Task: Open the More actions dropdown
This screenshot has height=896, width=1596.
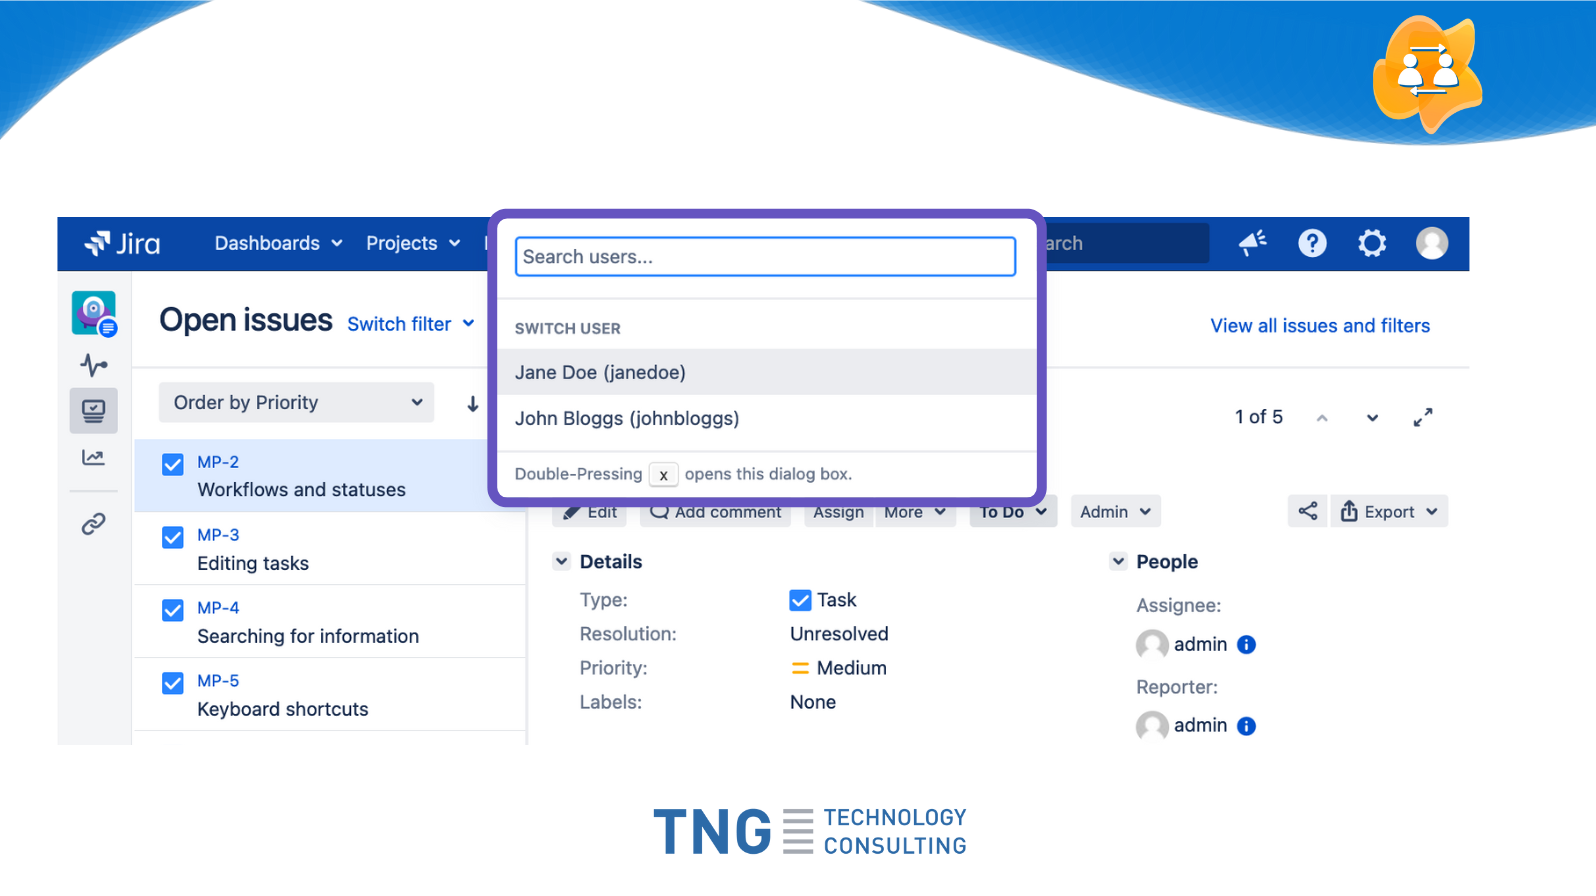Action: pos(915,512)
